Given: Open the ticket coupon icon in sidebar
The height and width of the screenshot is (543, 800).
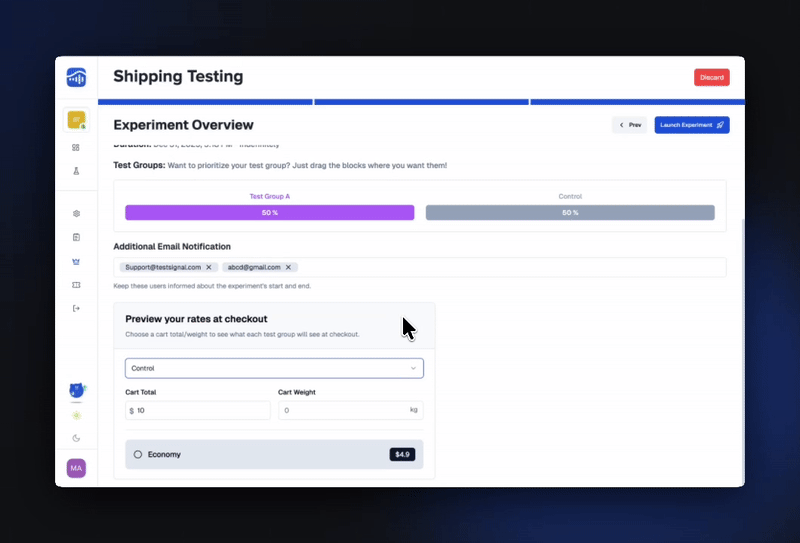Looking at the screenshot, I should click(76, 285).
